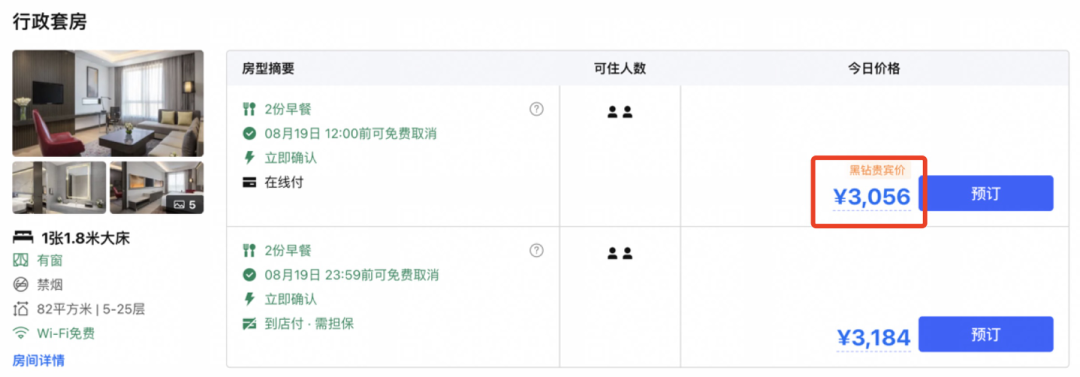Click the window icon next to 有窗

pyautogui.click(x=21, y=260)
